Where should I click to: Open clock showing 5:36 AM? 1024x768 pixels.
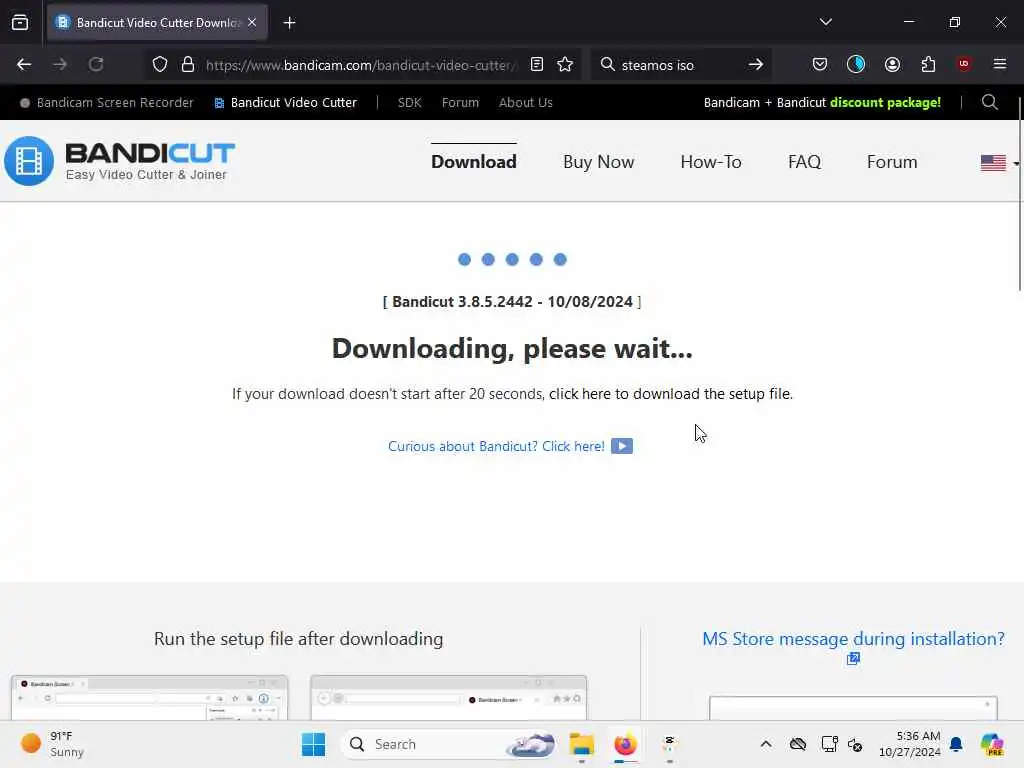tap(910, 744)
